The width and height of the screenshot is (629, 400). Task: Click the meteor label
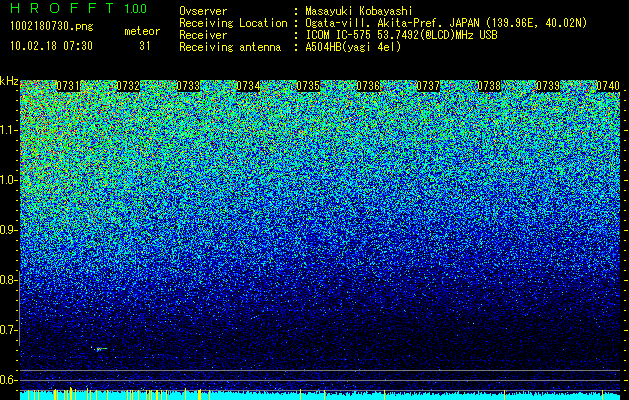click(x=142, y=31)
